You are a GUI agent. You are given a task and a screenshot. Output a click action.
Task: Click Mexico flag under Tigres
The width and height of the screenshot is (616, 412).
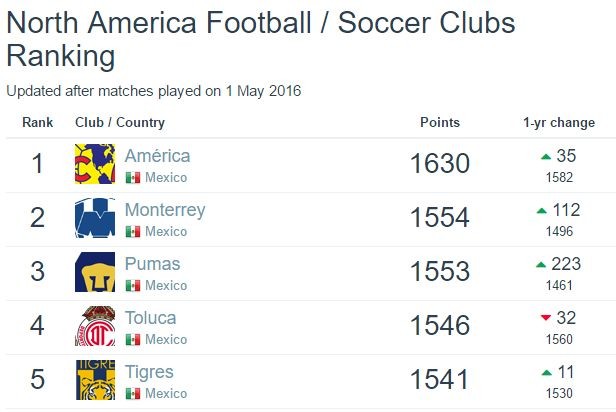click(132, 394)
